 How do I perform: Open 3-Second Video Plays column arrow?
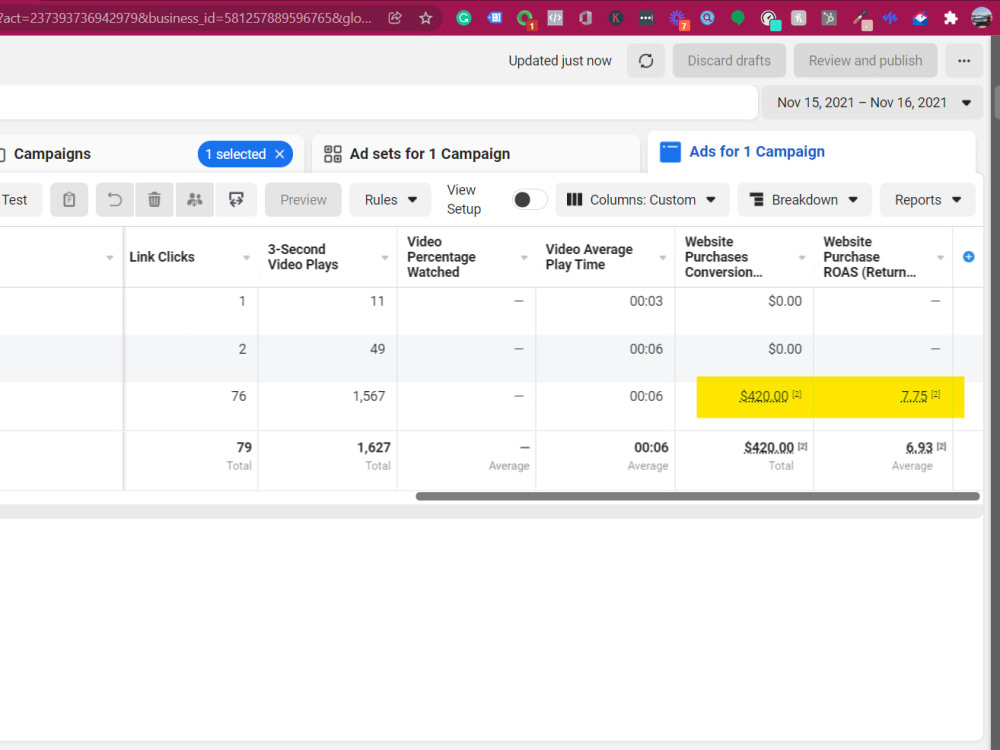coord(385,258)
